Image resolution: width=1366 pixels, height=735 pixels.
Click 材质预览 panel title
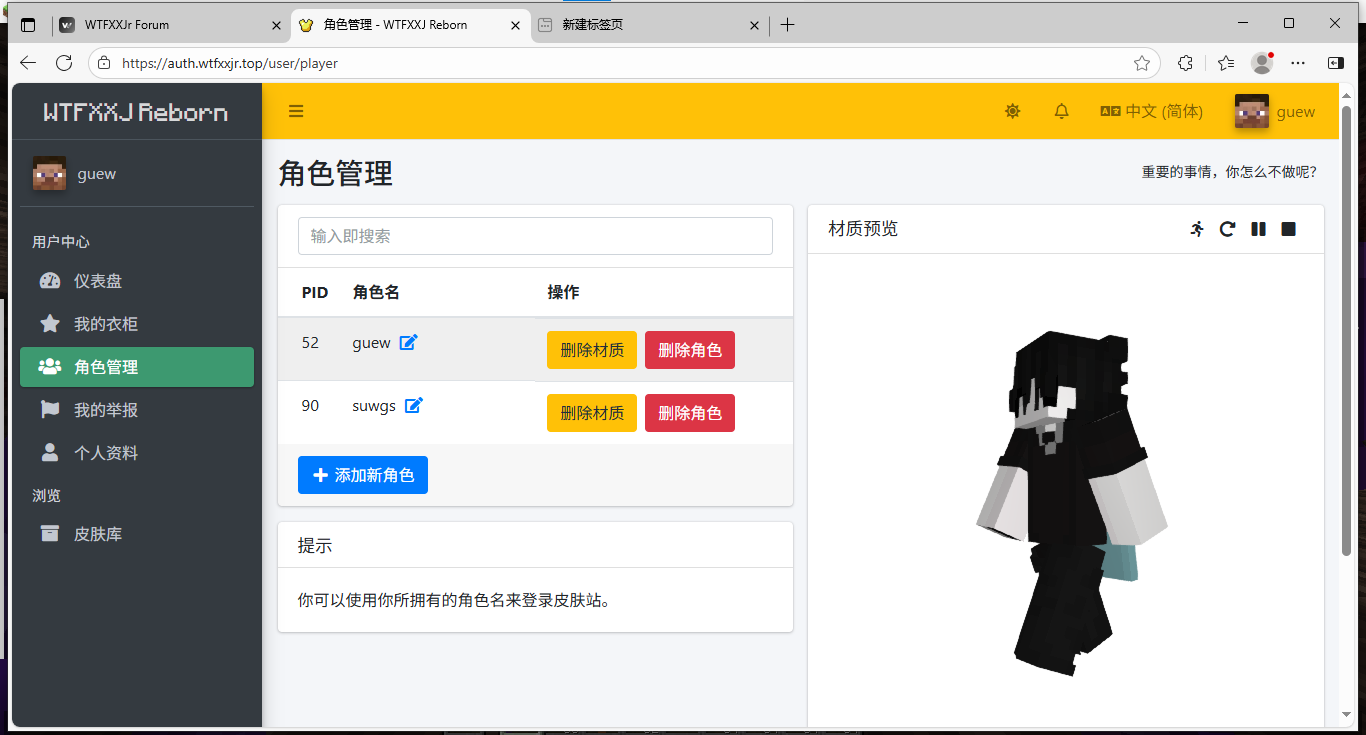point(863,229)
